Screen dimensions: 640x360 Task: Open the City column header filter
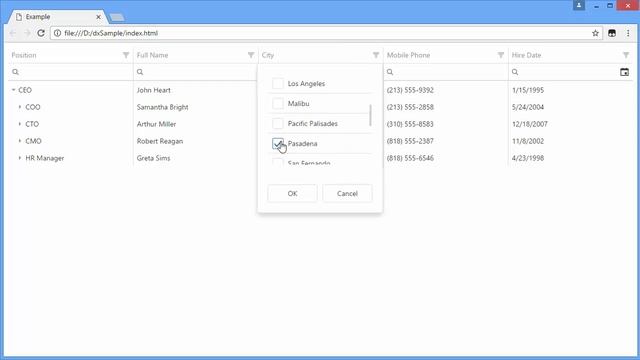click(x=376, y=55)
